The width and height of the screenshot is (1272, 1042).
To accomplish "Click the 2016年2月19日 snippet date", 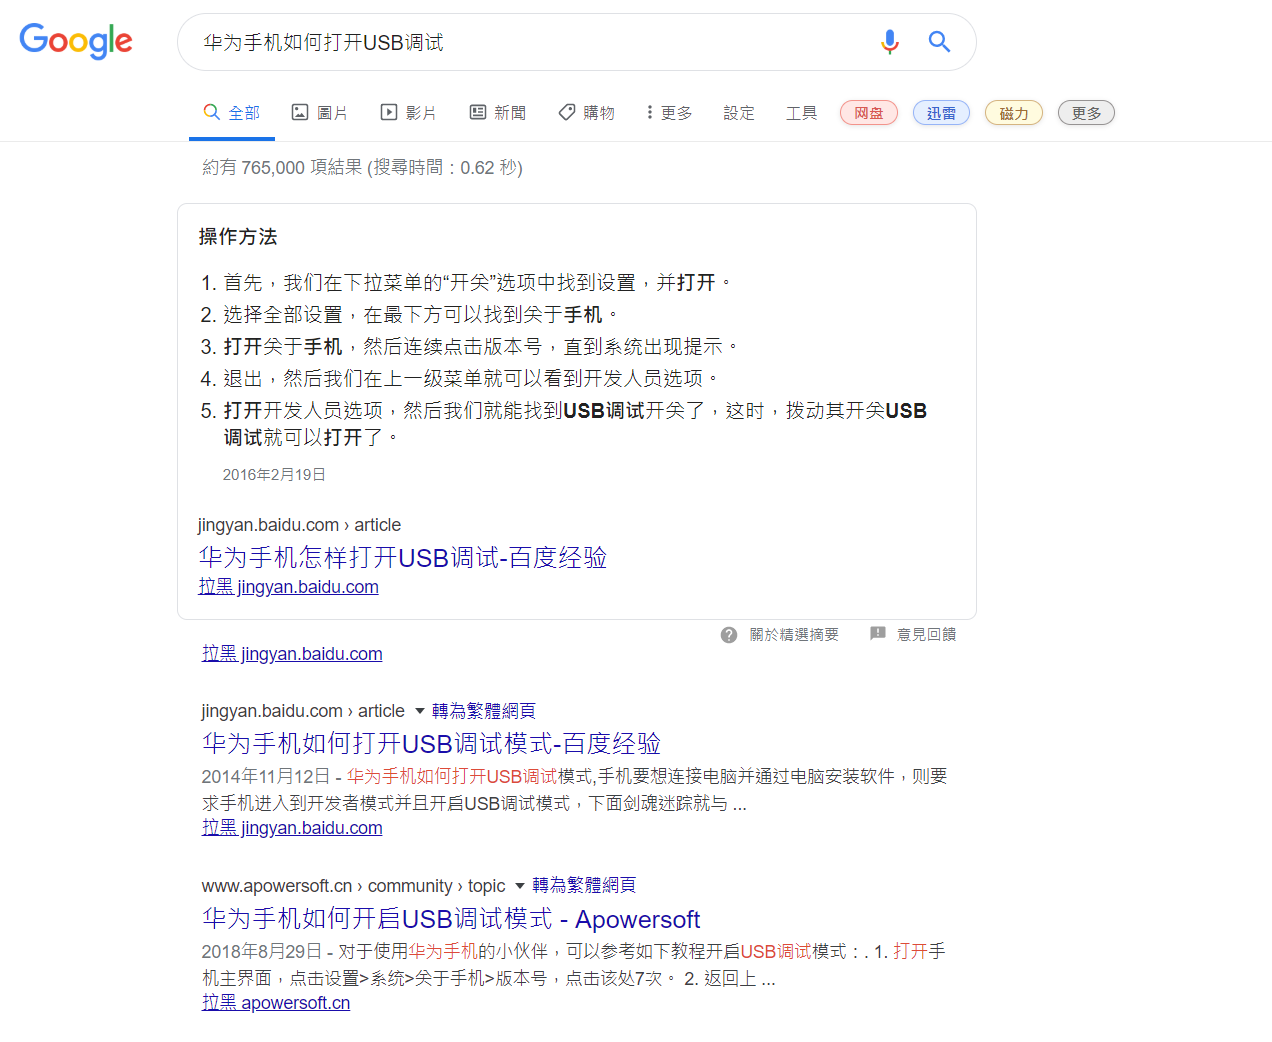I will [274, 475].
